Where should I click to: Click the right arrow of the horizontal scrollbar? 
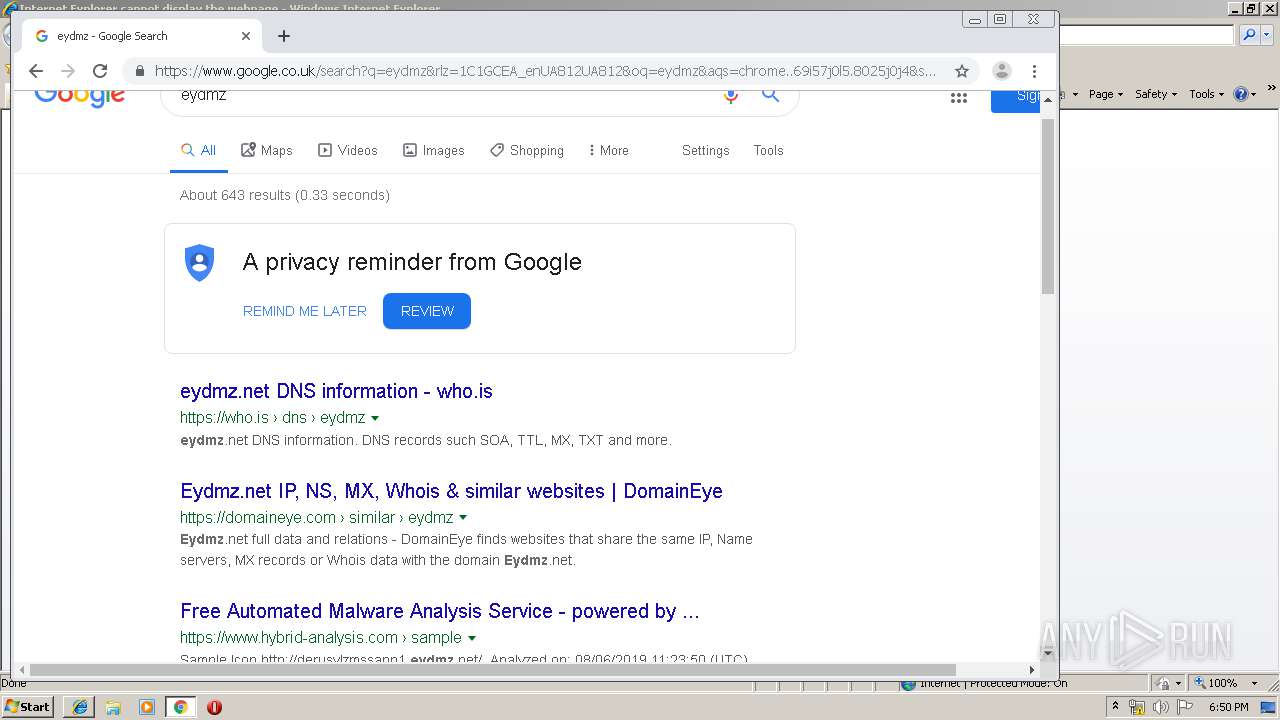[x=1031, y=670]
